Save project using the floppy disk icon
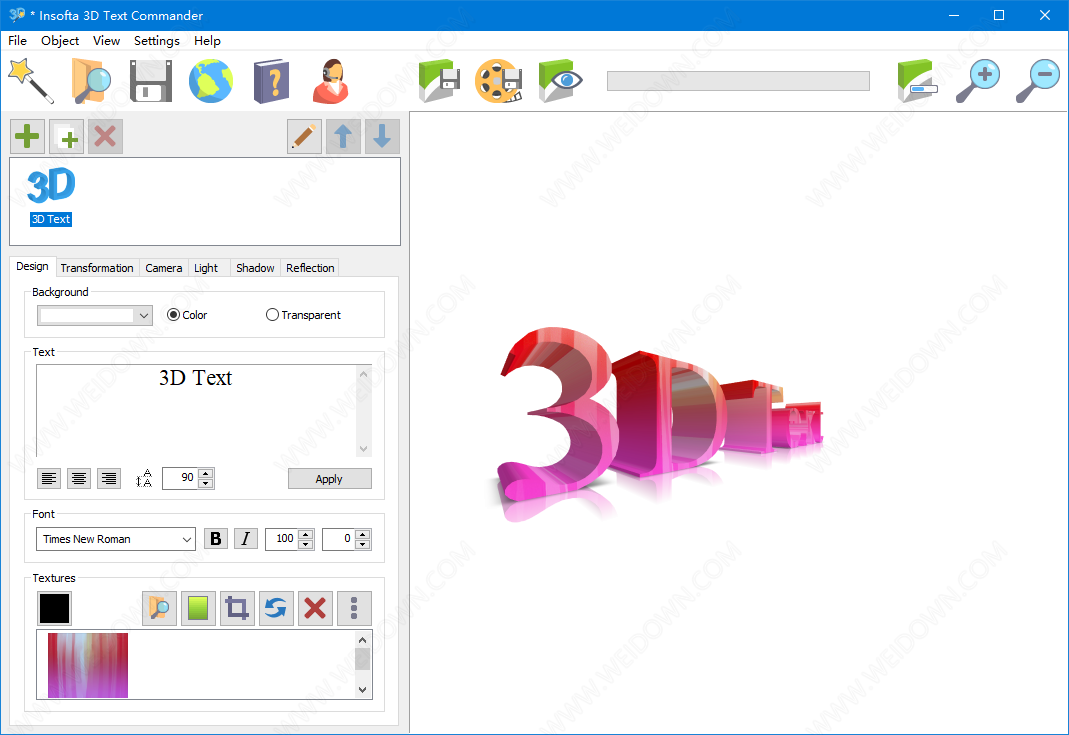The height and width of the screenshot is (735, 1069). tap(151, 81)
